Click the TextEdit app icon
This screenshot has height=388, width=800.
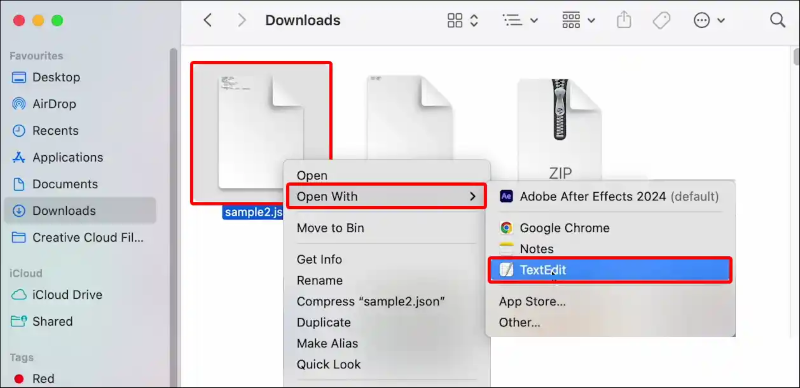click(x=506, y=270)
